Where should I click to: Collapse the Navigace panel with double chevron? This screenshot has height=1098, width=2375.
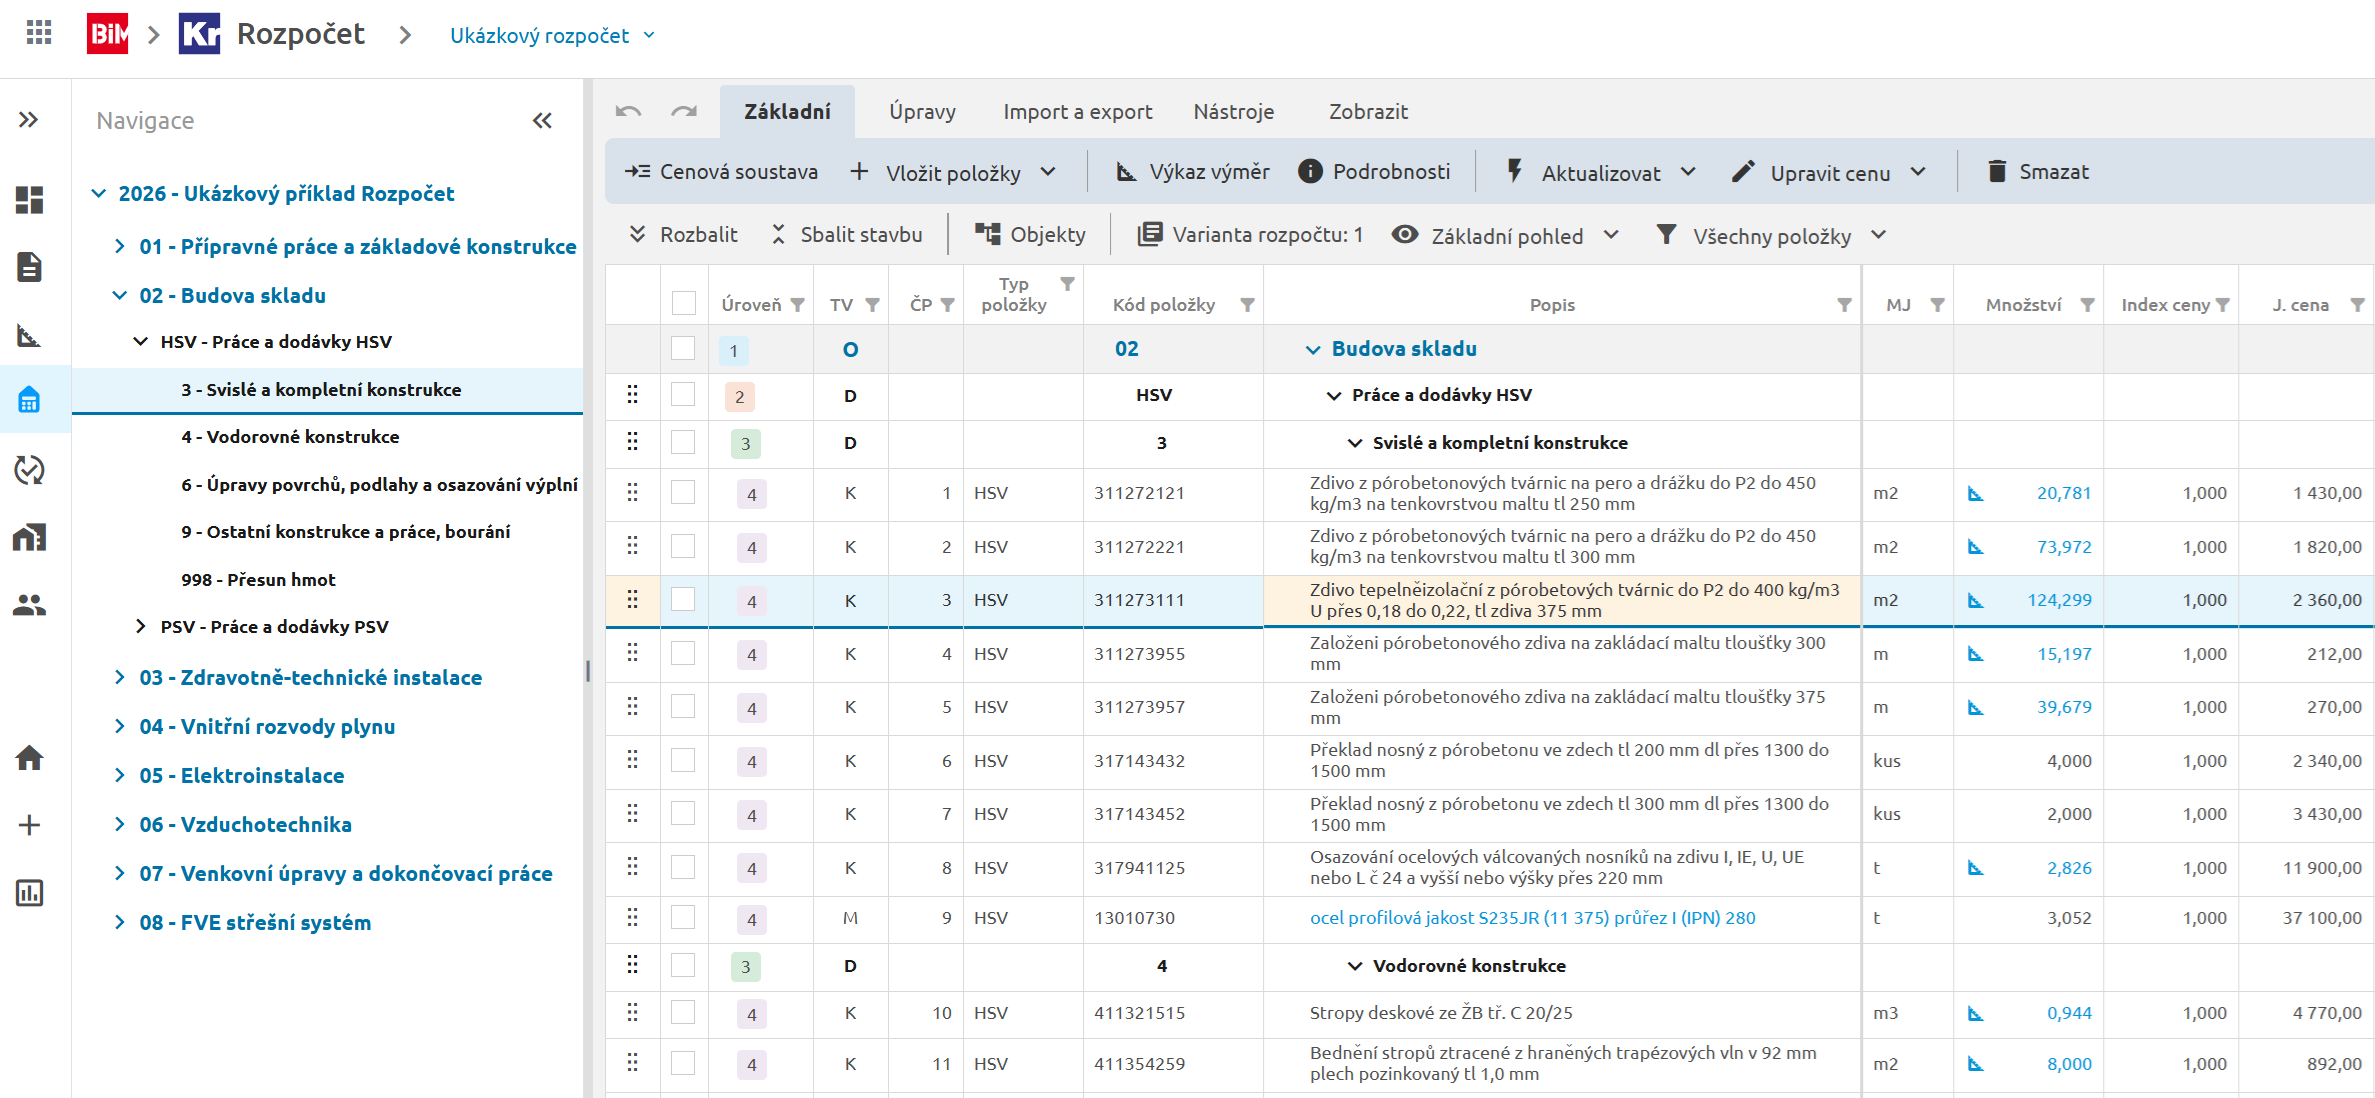click(x=542, y=121)
